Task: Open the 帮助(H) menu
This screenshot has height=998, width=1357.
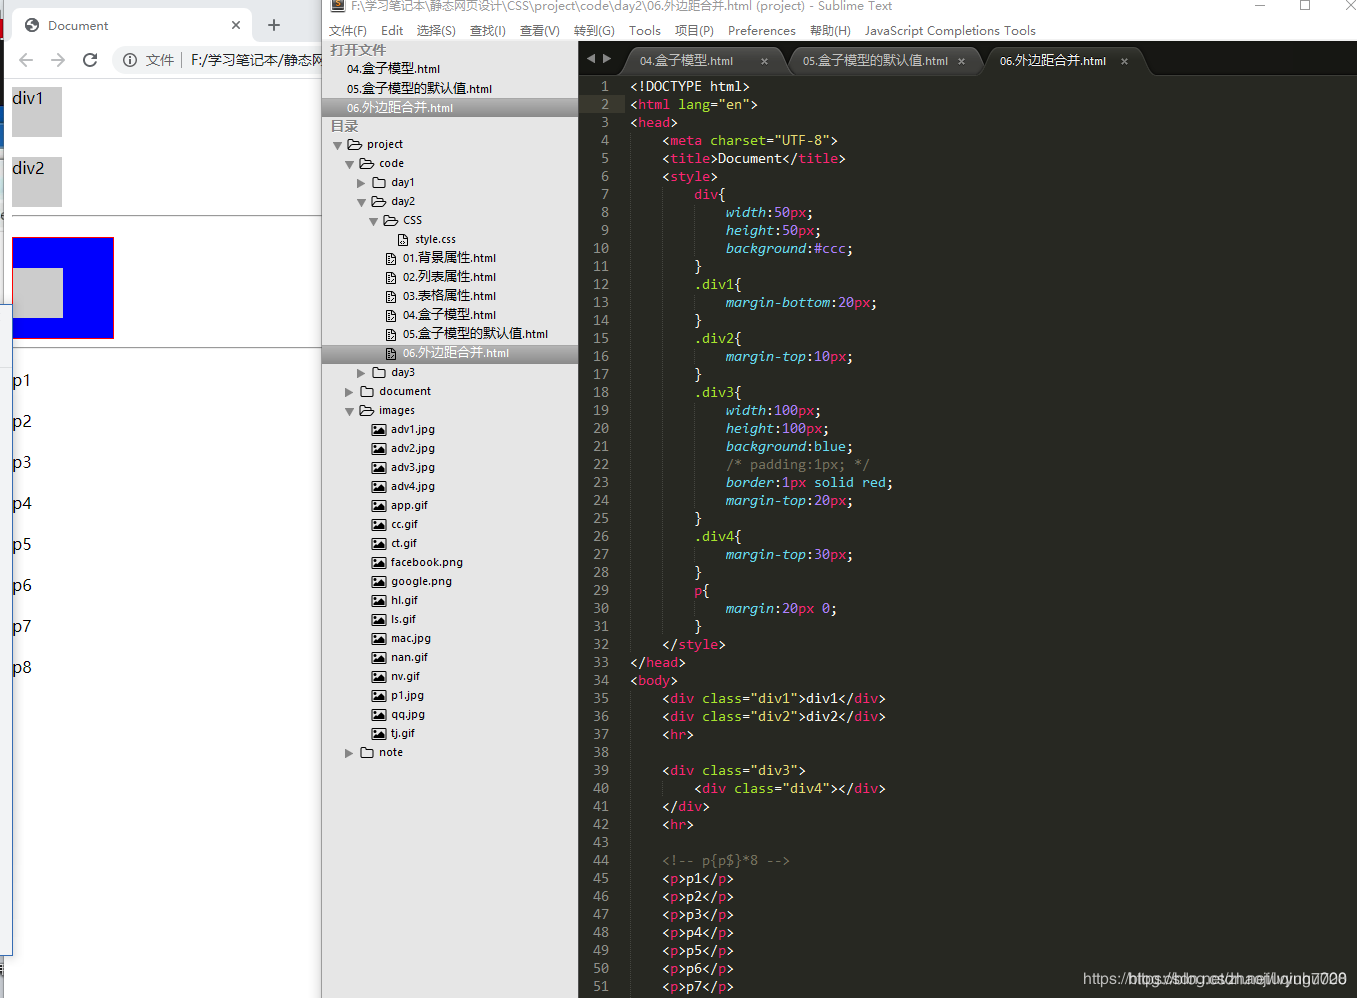Action: [830, 31]
